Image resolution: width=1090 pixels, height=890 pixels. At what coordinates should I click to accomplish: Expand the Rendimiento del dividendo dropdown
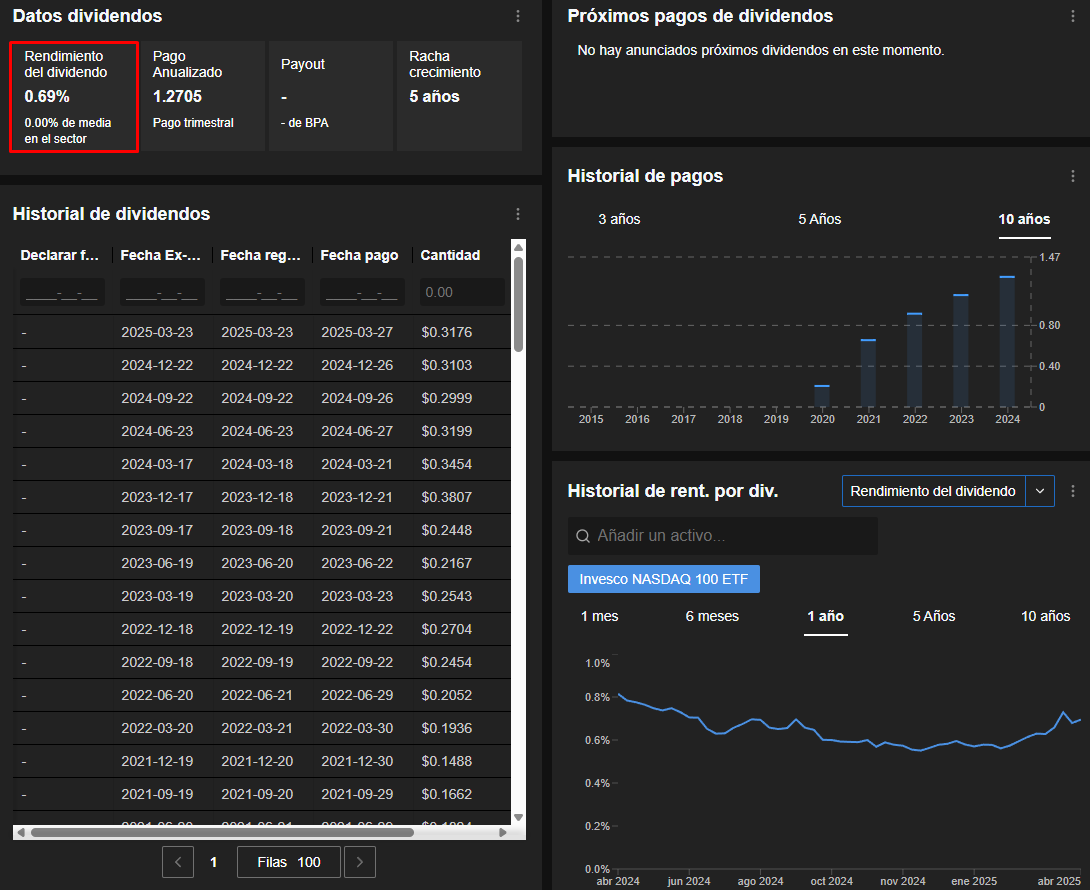[x=1040, y=491]
